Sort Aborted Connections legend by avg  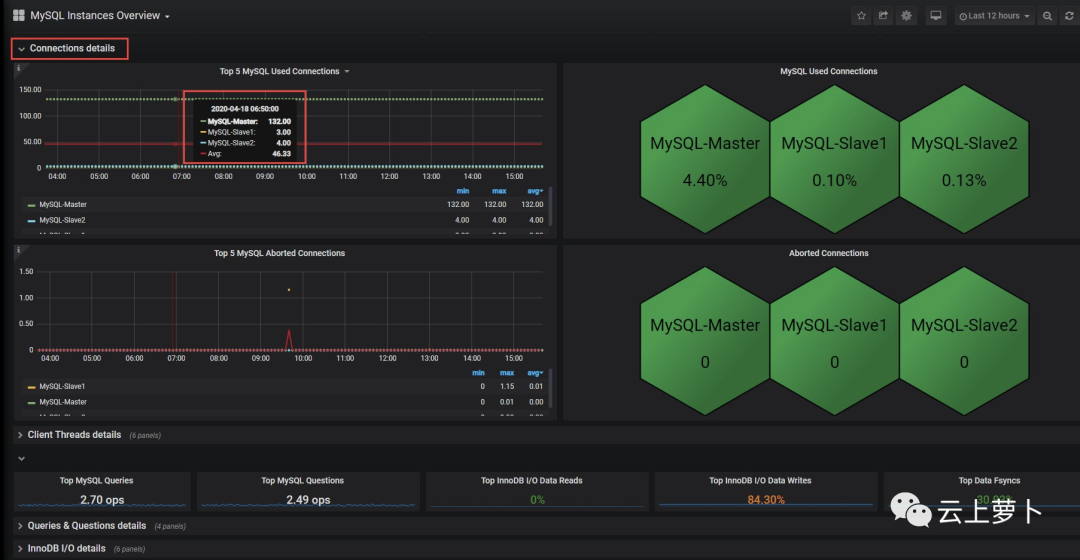(x=534, y=373)
